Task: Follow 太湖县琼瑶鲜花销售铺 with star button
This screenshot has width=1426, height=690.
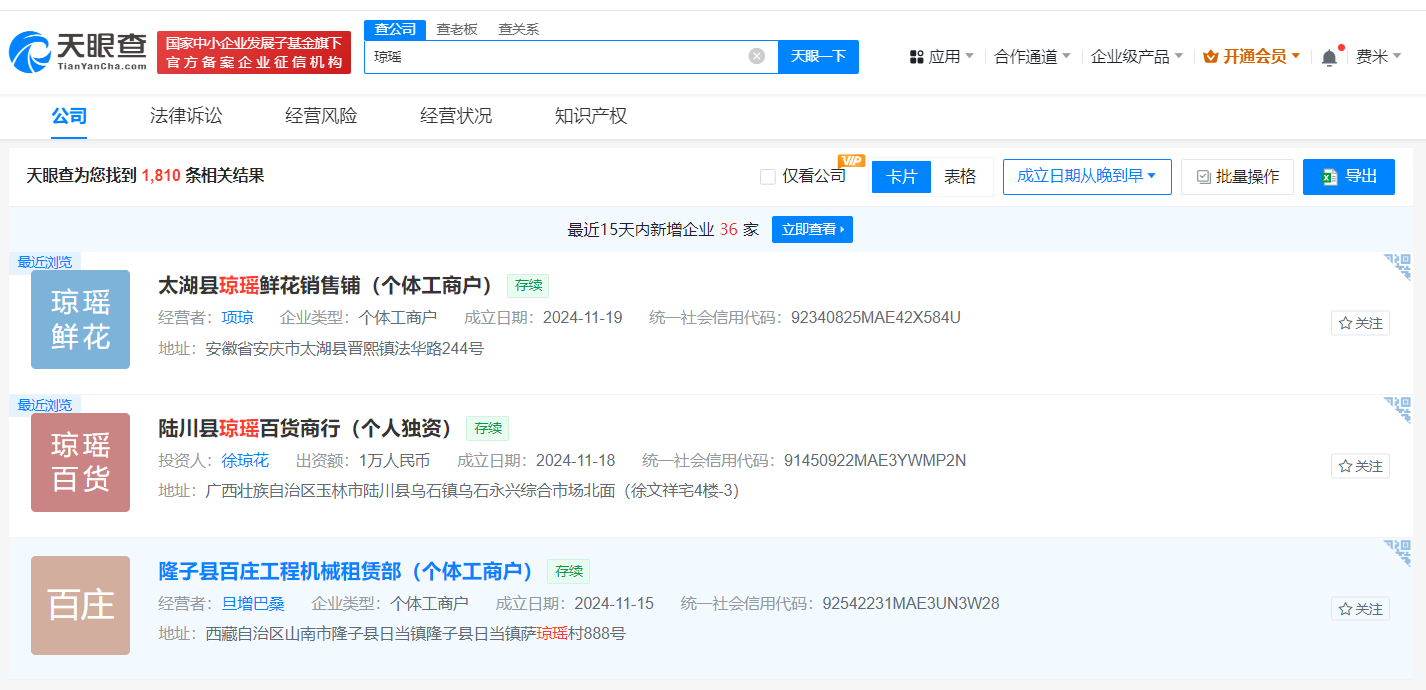Action: 1360,323
